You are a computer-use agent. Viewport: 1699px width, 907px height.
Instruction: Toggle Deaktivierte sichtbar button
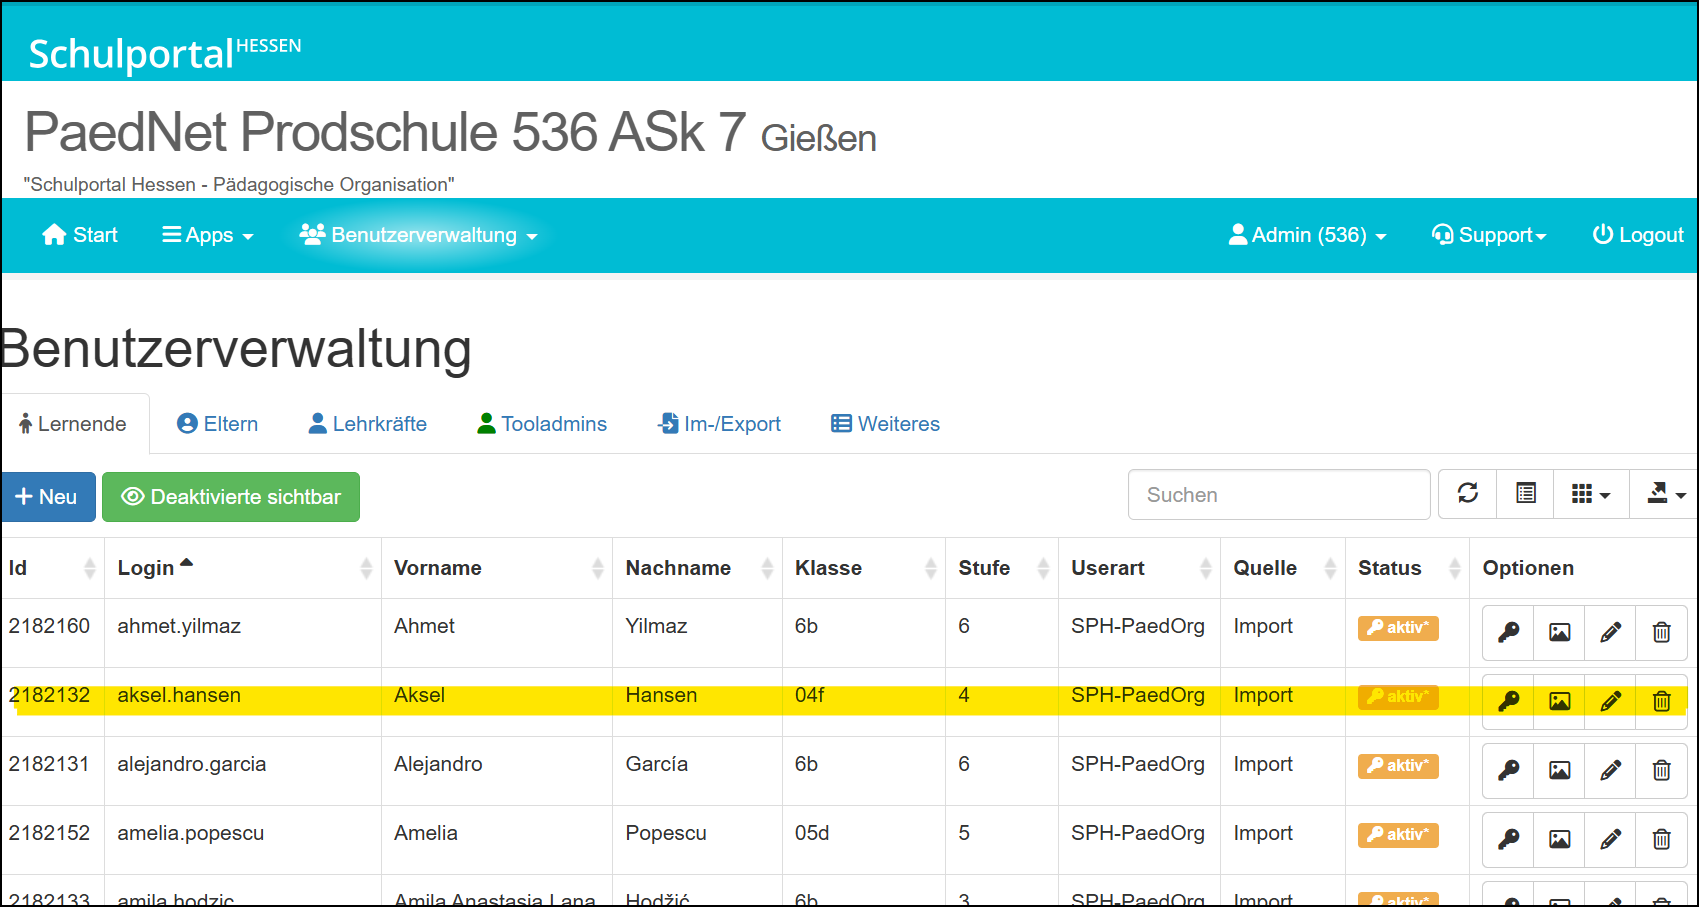pyautogui.click(x=231, y=497)
